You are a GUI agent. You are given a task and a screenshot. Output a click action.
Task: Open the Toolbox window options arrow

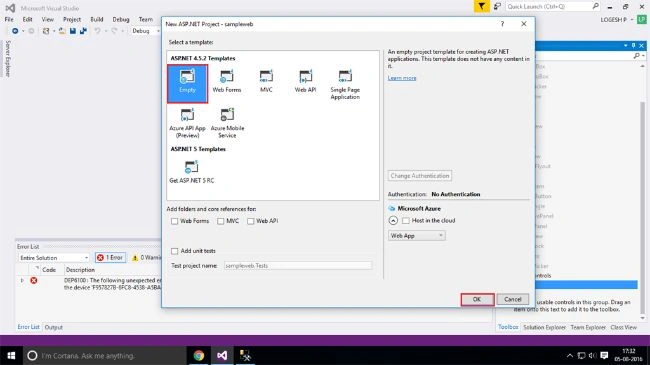coord(626,45)
